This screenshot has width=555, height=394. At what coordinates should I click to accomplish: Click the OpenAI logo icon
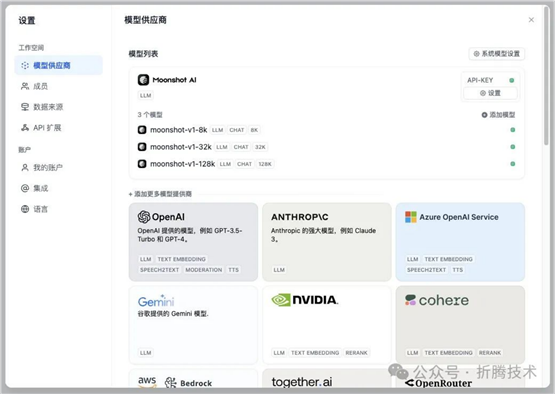coord(144,217)
